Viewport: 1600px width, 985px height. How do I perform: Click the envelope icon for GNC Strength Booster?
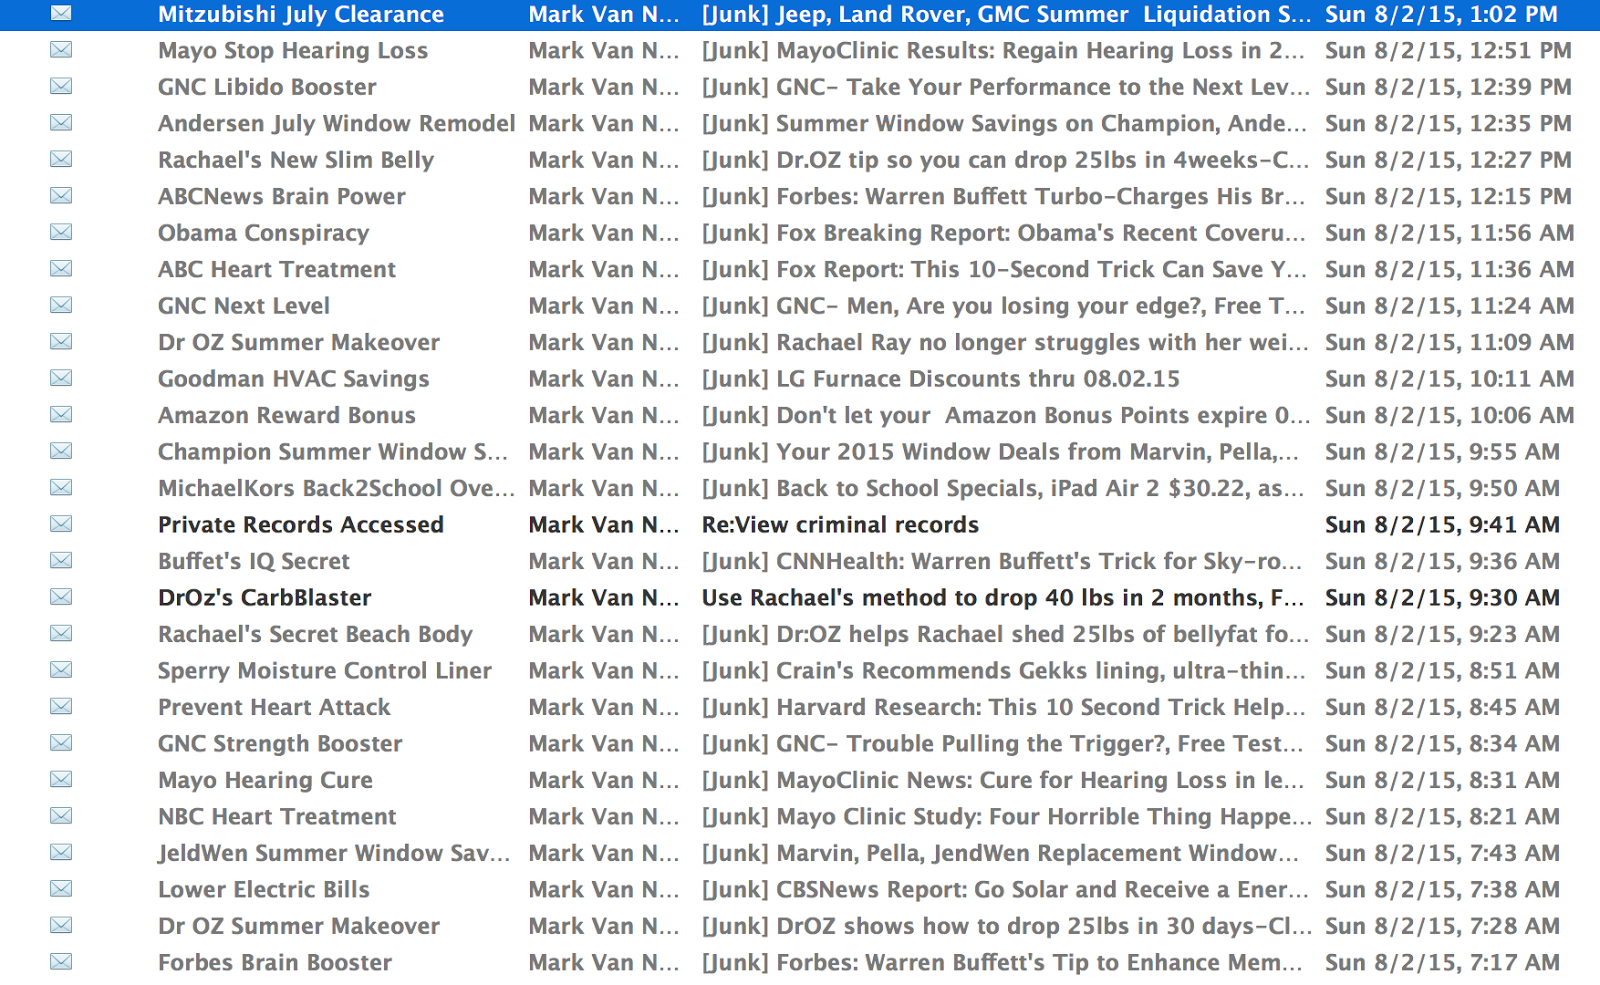(x=61, y=744)
